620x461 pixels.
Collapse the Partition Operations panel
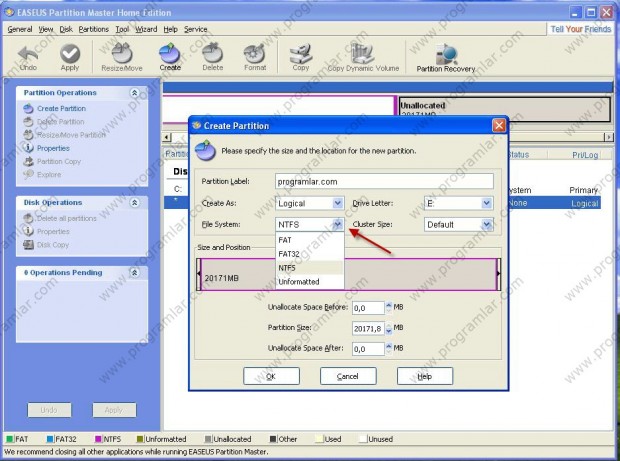[134, 93]
